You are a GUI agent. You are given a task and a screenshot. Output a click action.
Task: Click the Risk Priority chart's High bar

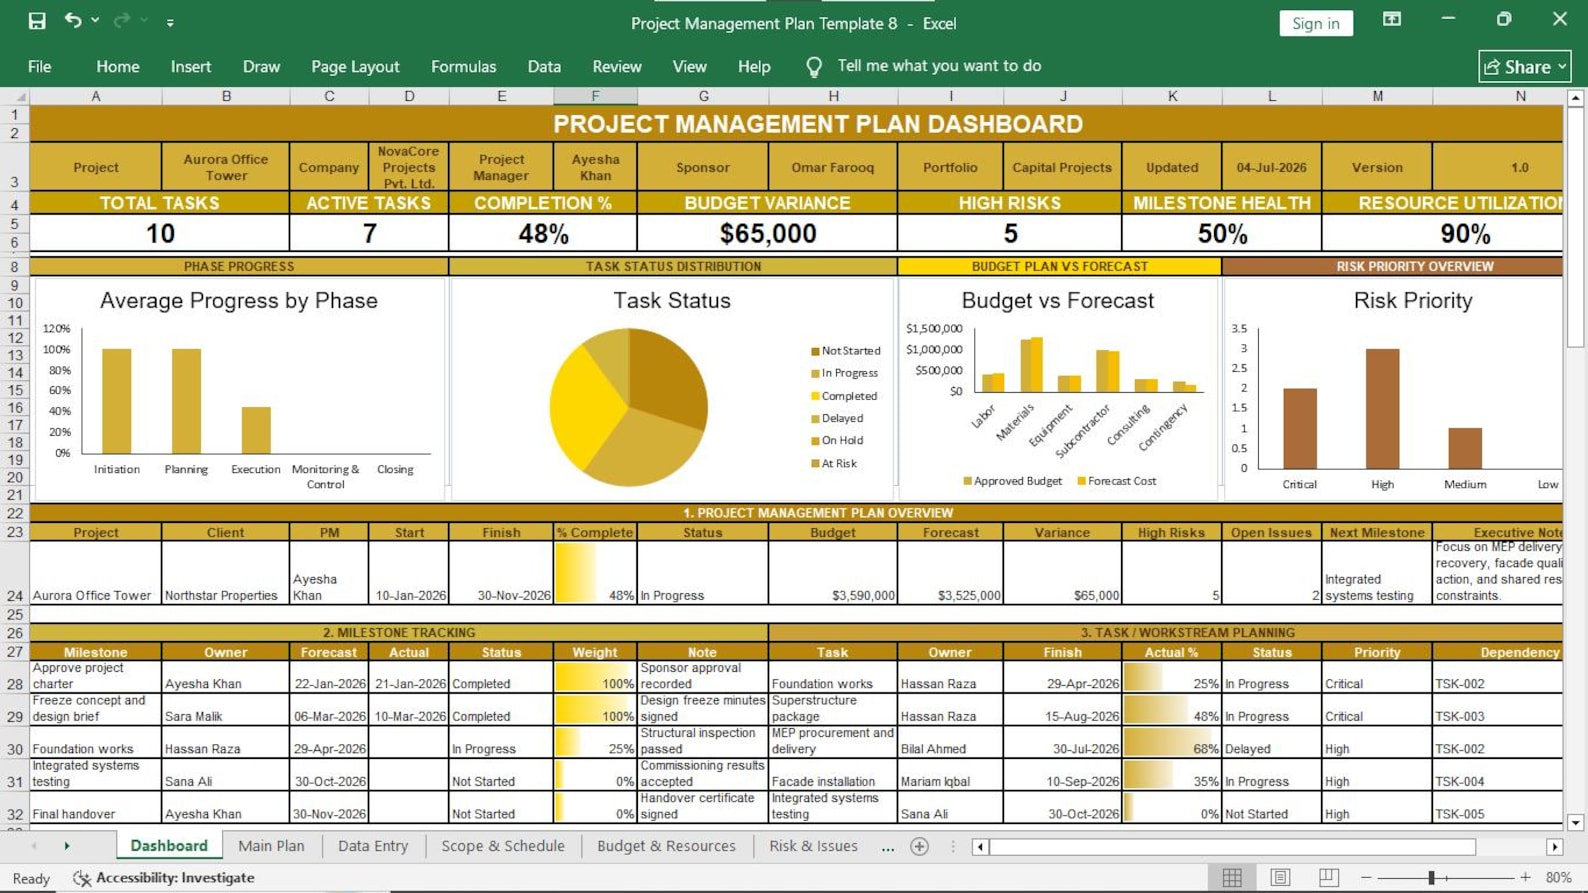[x=1382, y=408]
